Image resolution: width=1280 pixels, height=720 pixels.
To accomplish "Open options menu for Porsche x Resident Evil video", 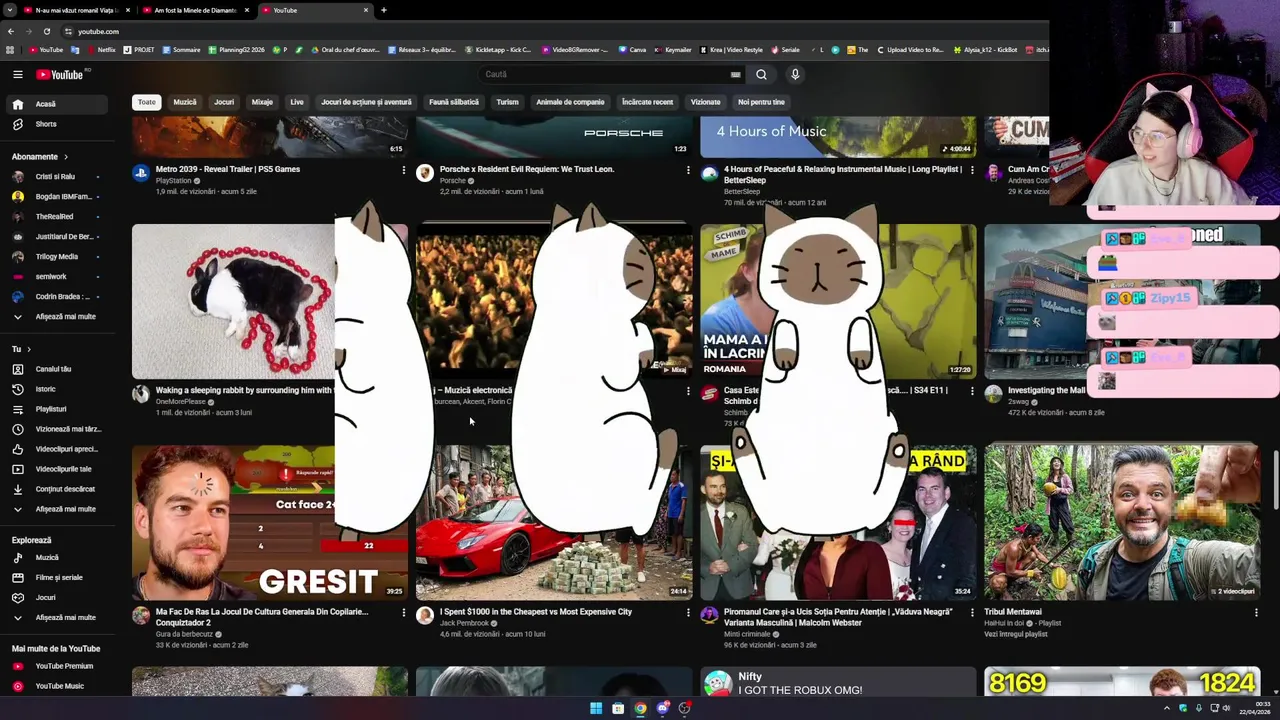I will [687, 170].
